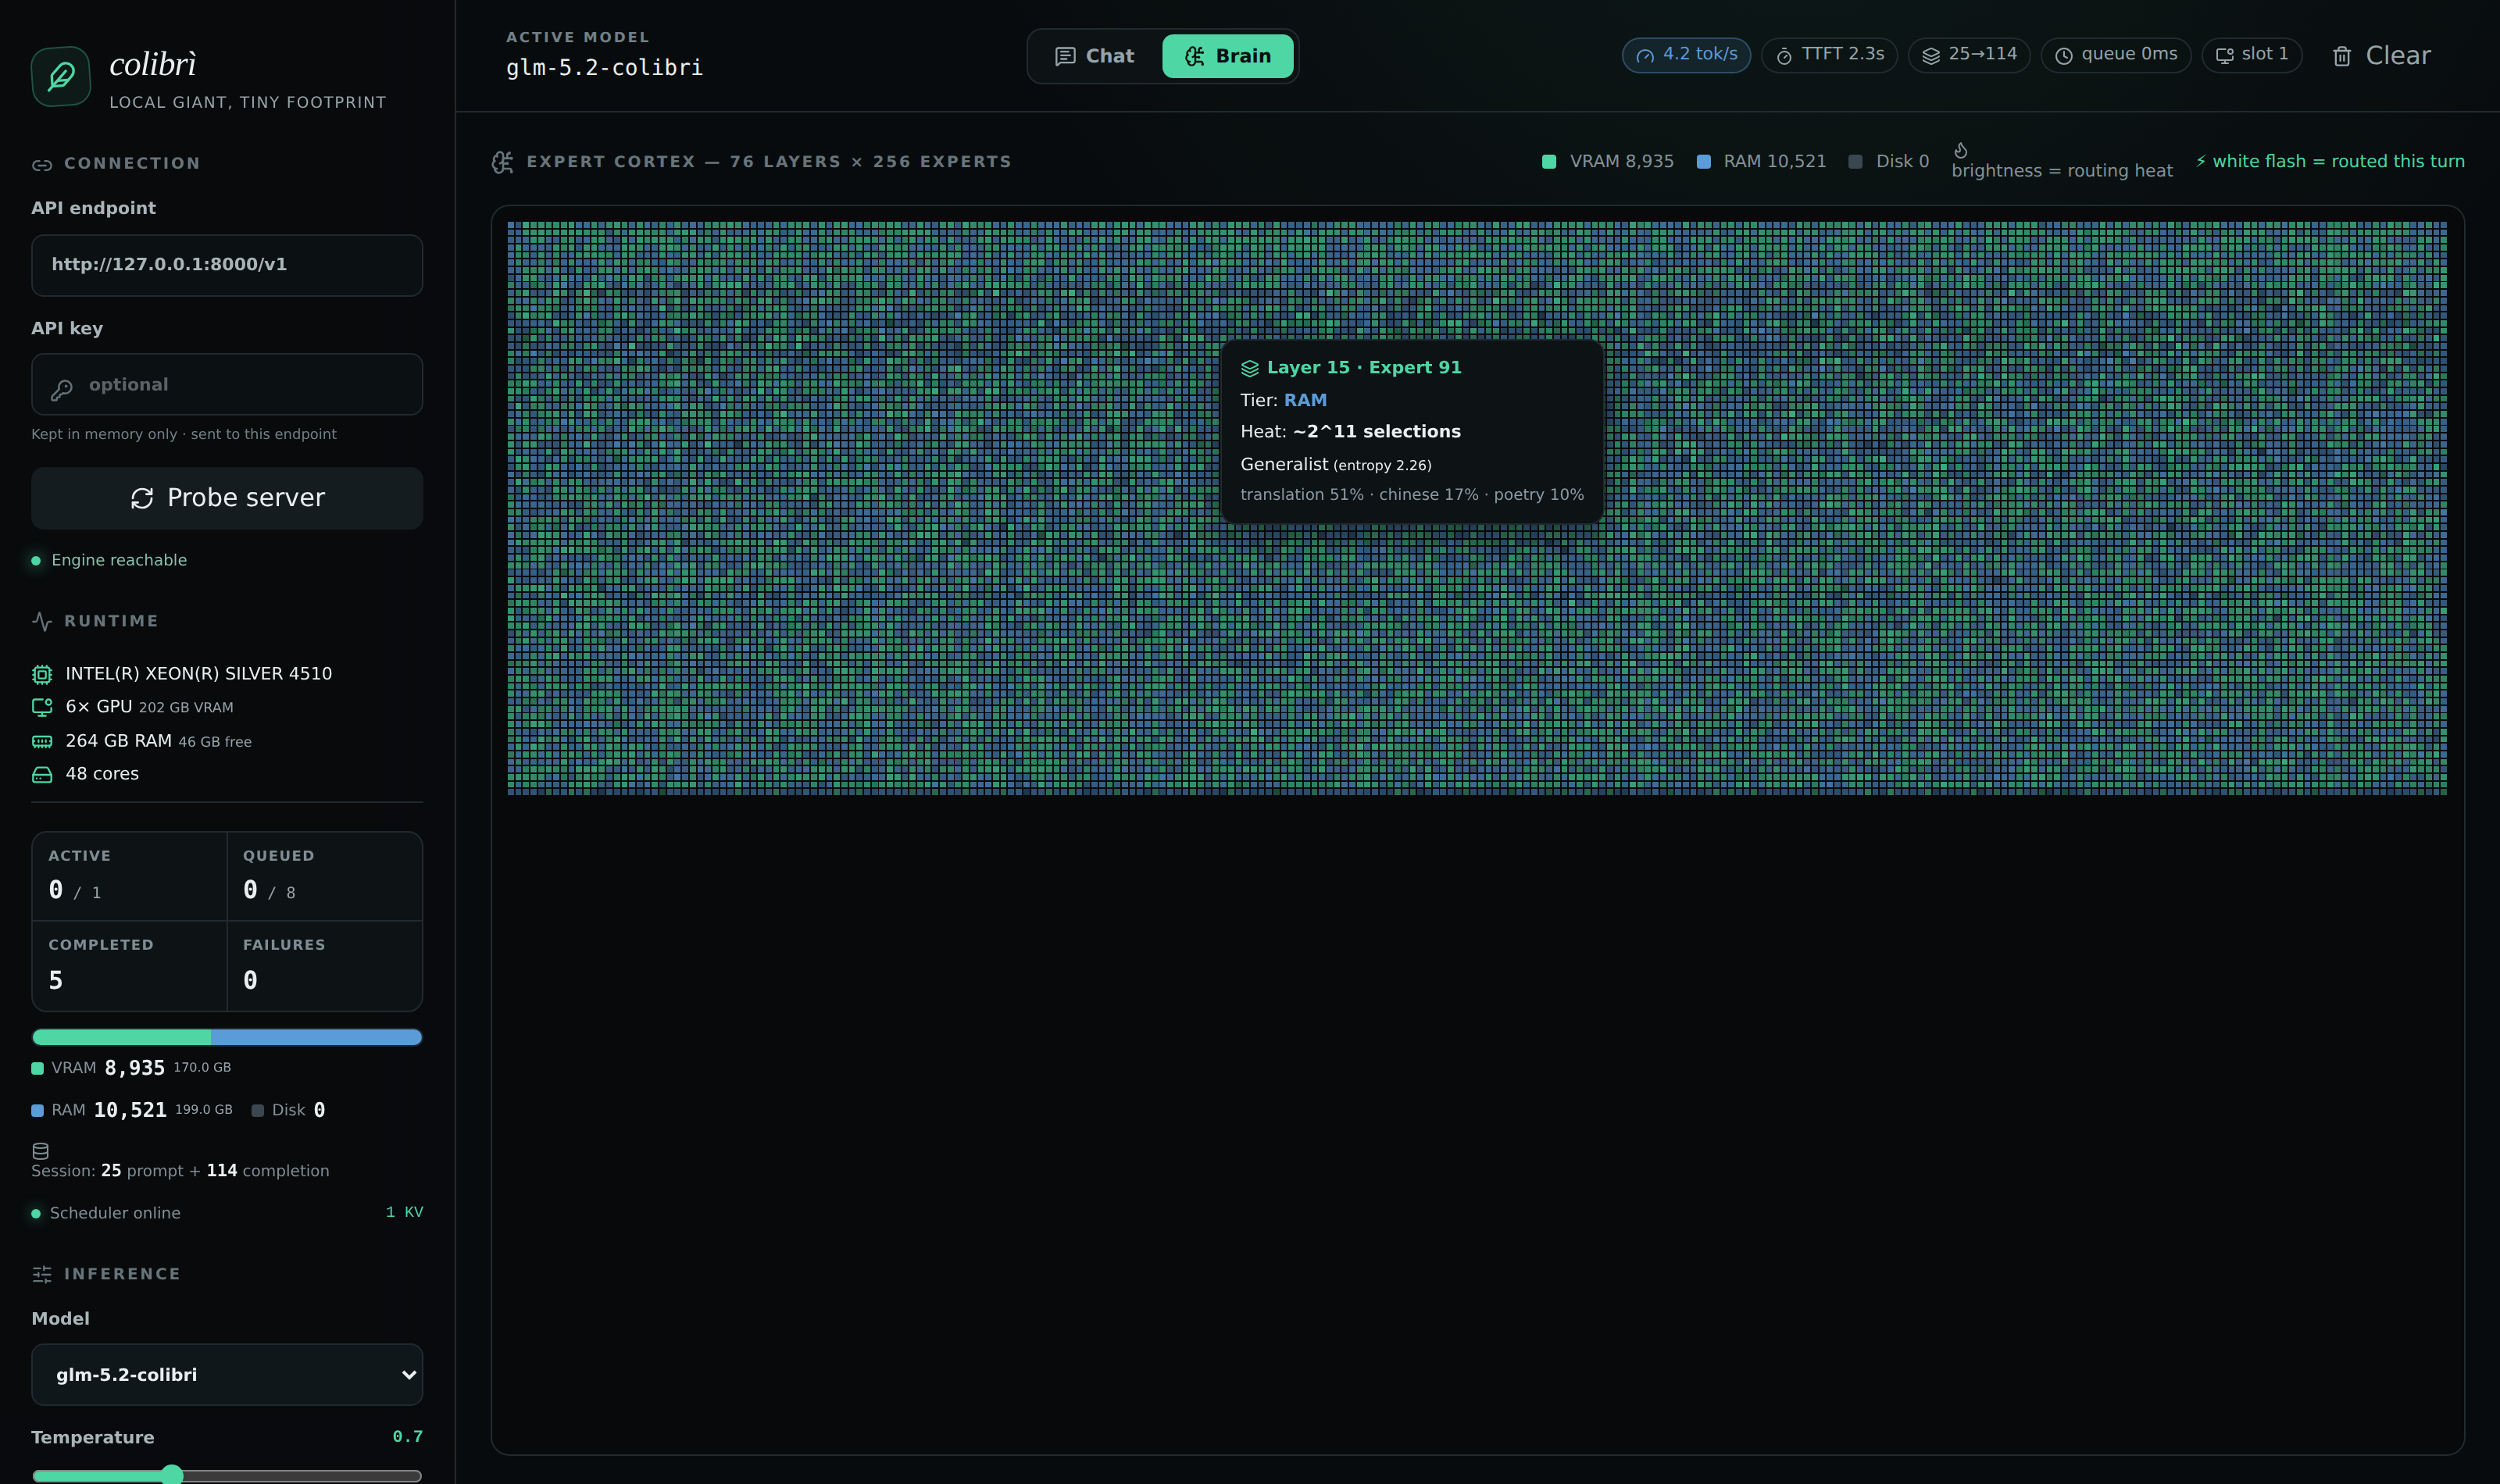The width and height of the screenshot is (2500, 1484).
Task: Click the Session 25 prompt + 114 completion text
Action: coord(180,1171)
